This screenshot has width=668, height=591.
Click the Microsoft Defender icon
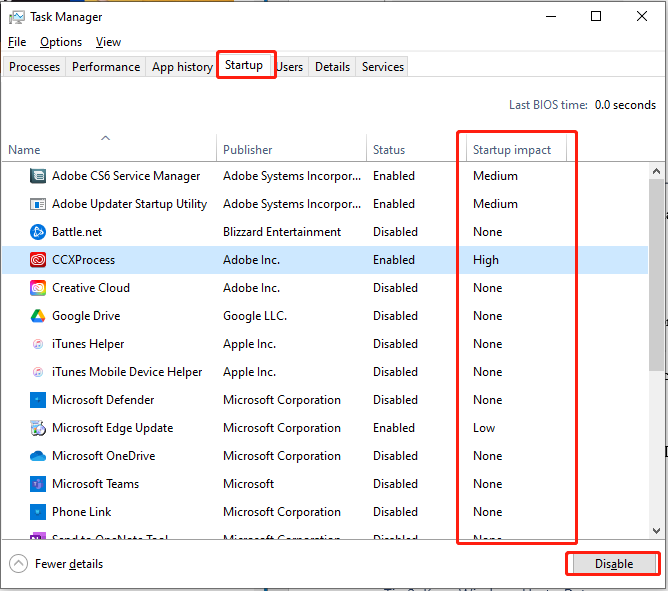click(x=37, y=400)
